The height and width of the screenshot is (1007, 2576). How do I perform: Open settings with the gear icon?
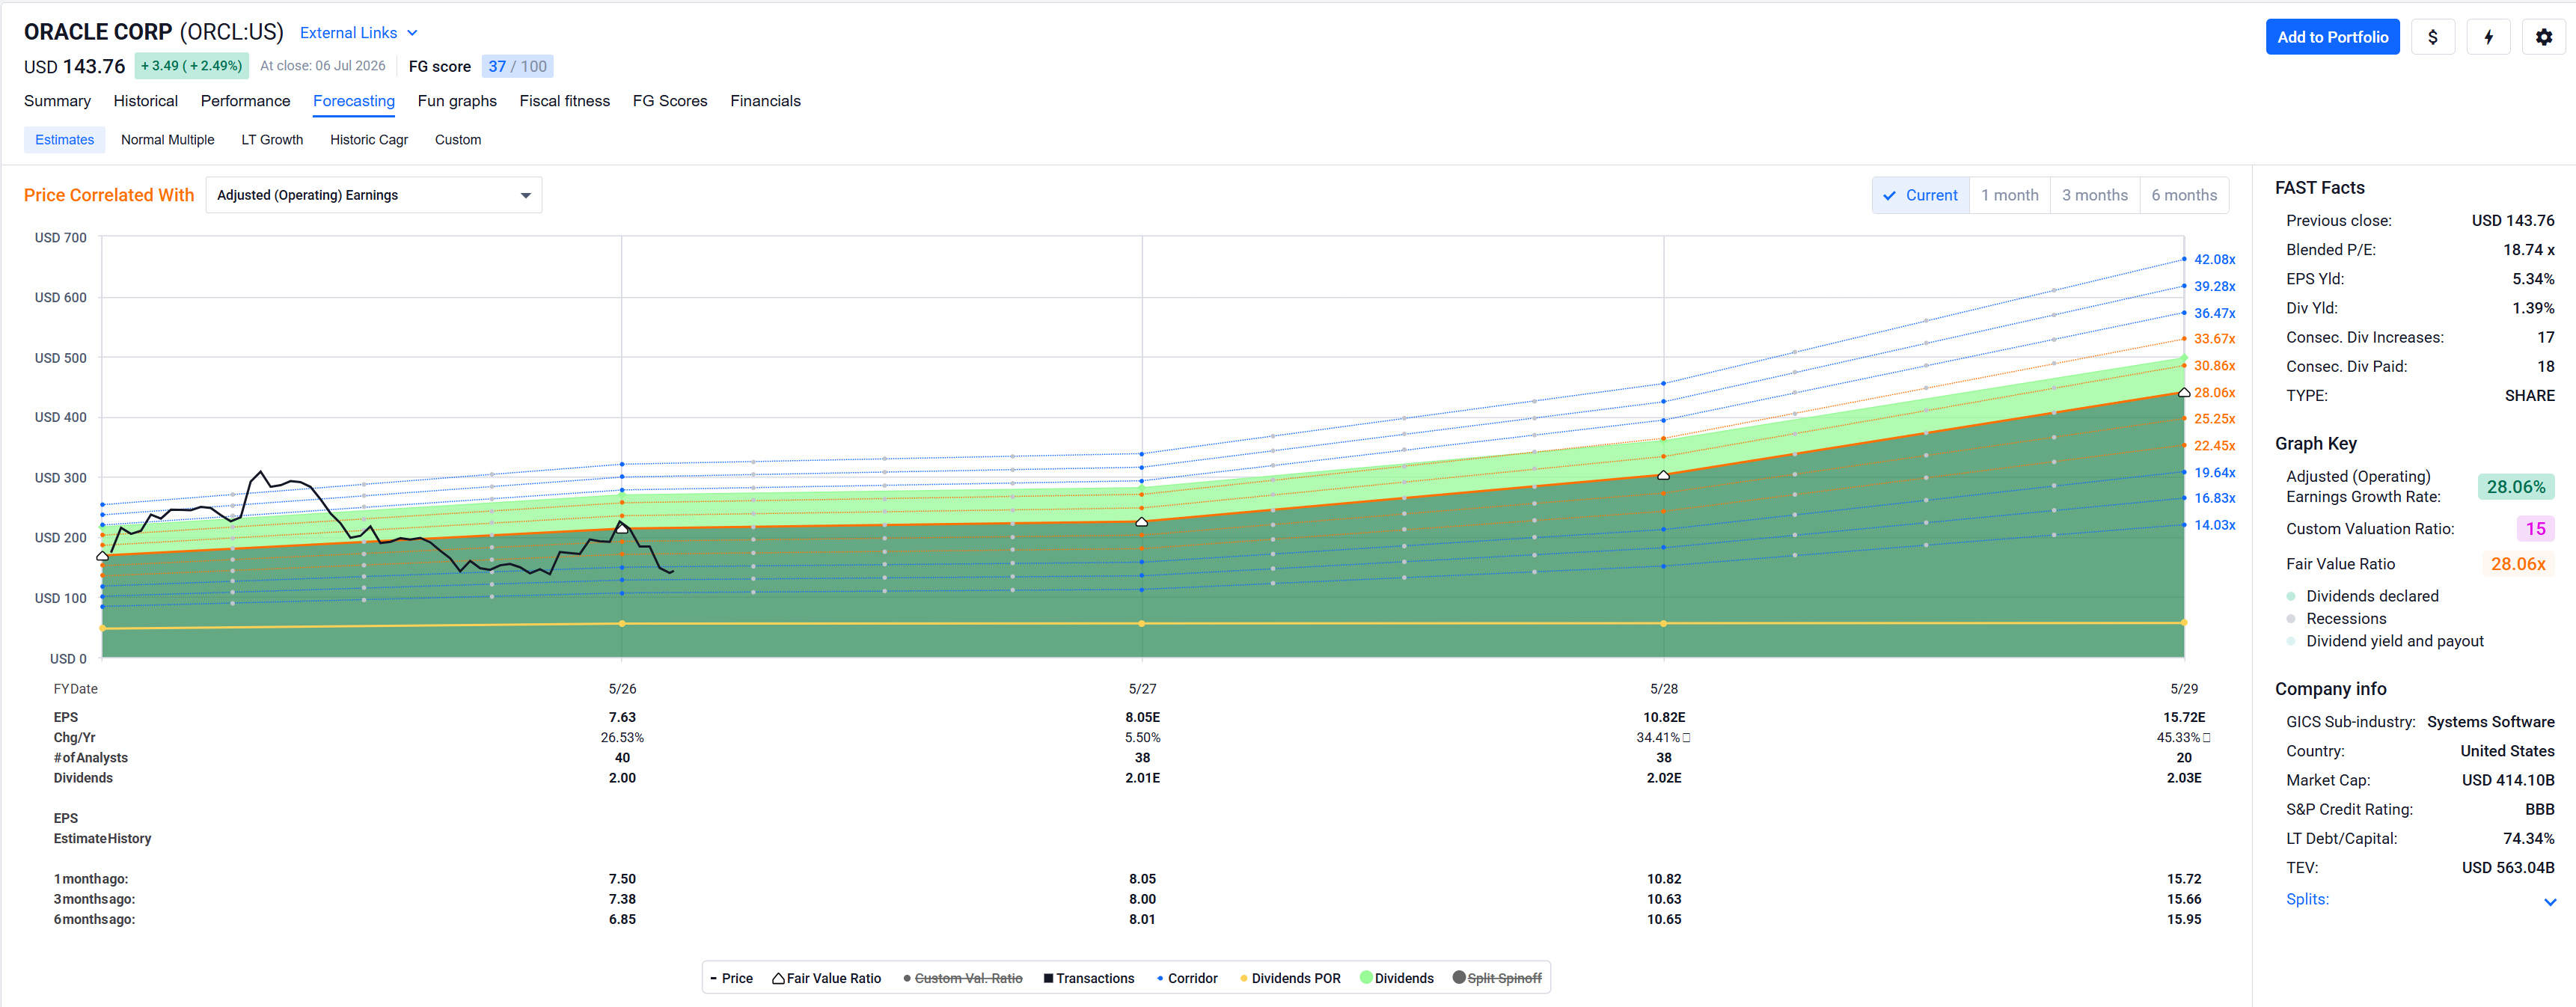pos(2543,37)
